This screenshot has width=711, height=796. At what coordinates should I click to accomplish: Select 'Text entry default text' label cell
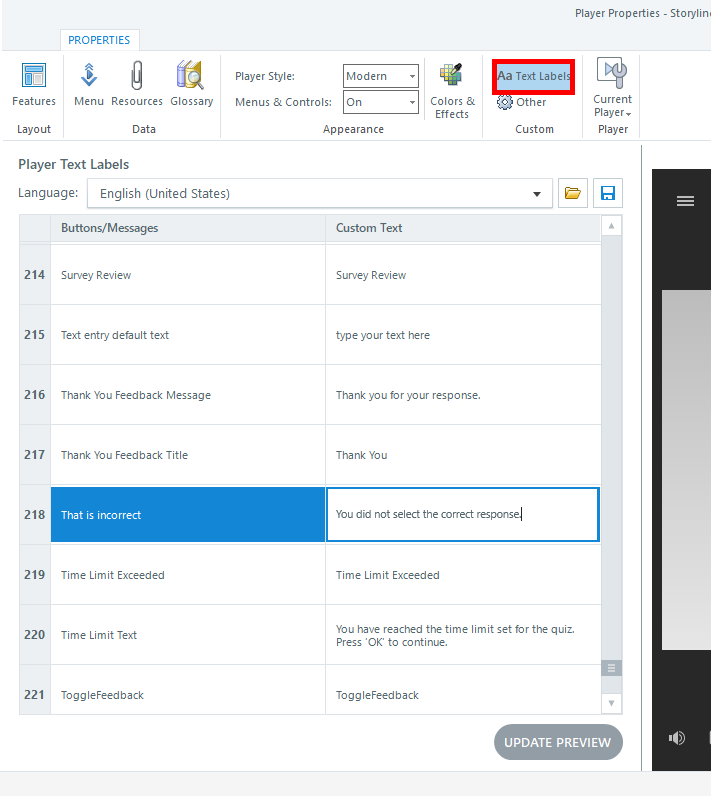pyautogui.click(x=188, y=335)
